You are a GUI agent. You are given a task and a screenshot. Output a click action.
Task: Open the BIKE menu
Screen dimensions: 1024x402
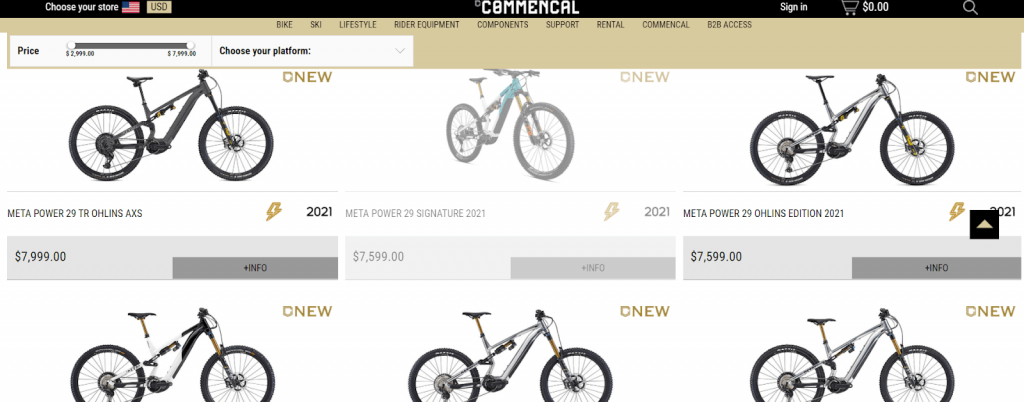point(284,25)
